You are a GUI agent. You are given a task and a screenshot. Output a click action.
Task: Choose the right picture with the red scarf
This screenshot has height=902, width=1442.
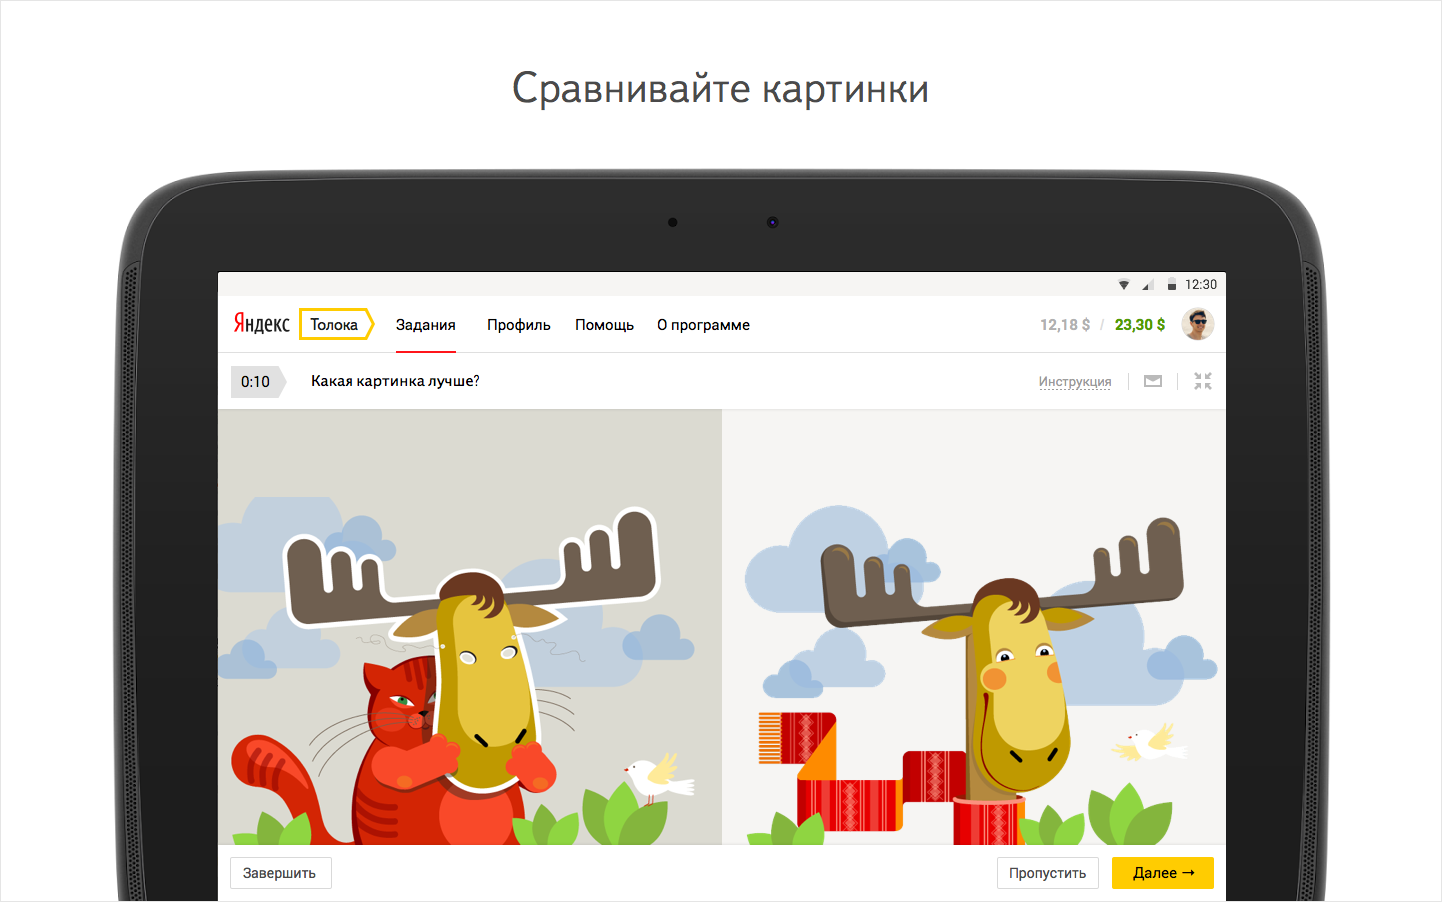tap(974, 627)
